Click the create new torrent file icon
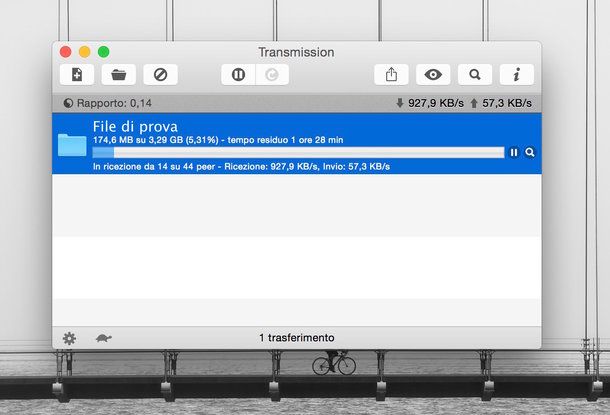This screenshot has height=415, width=610. point(77,74)
